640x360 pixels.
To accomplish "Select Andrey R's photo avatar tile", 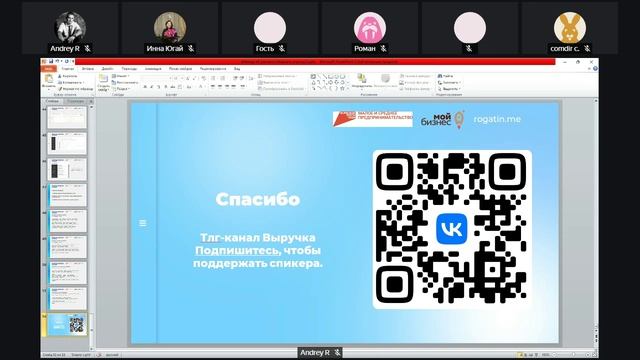I will click(x=70, y=28).
